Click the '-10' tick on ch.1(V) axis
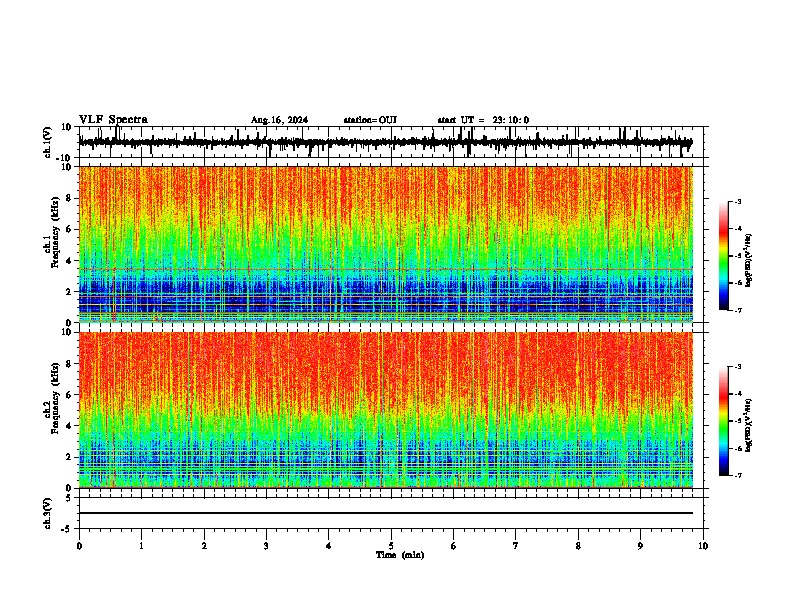Screen dimensions: 792x612 (64, 158)
